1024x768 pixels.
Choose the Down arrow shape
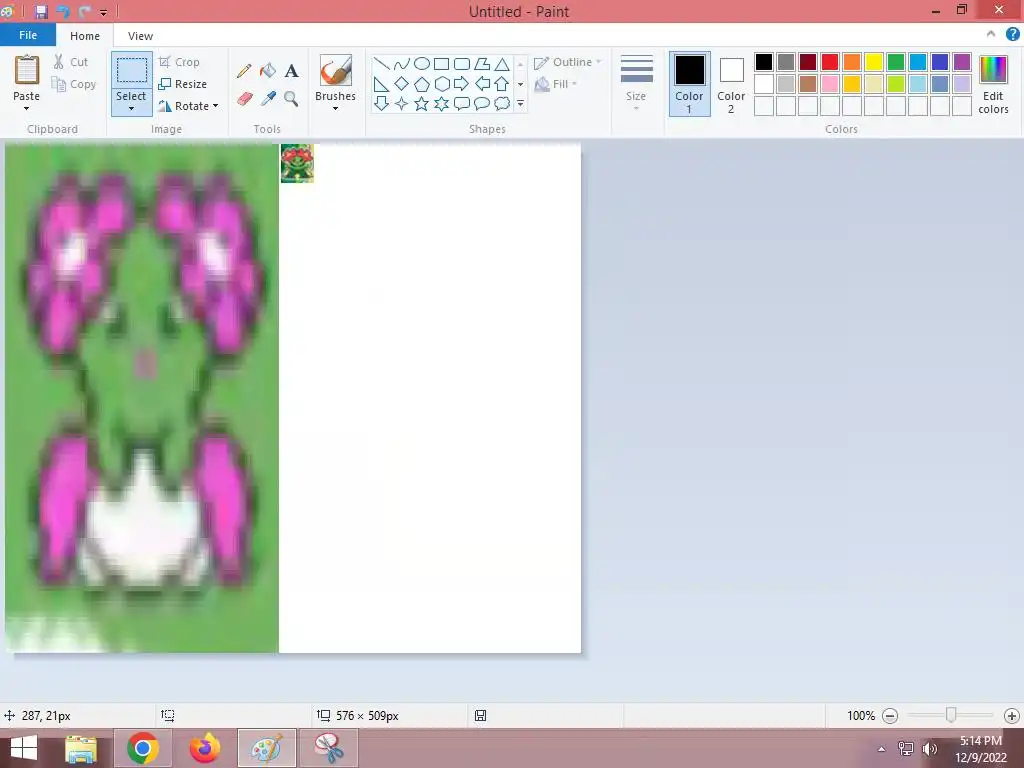point(382,103)
